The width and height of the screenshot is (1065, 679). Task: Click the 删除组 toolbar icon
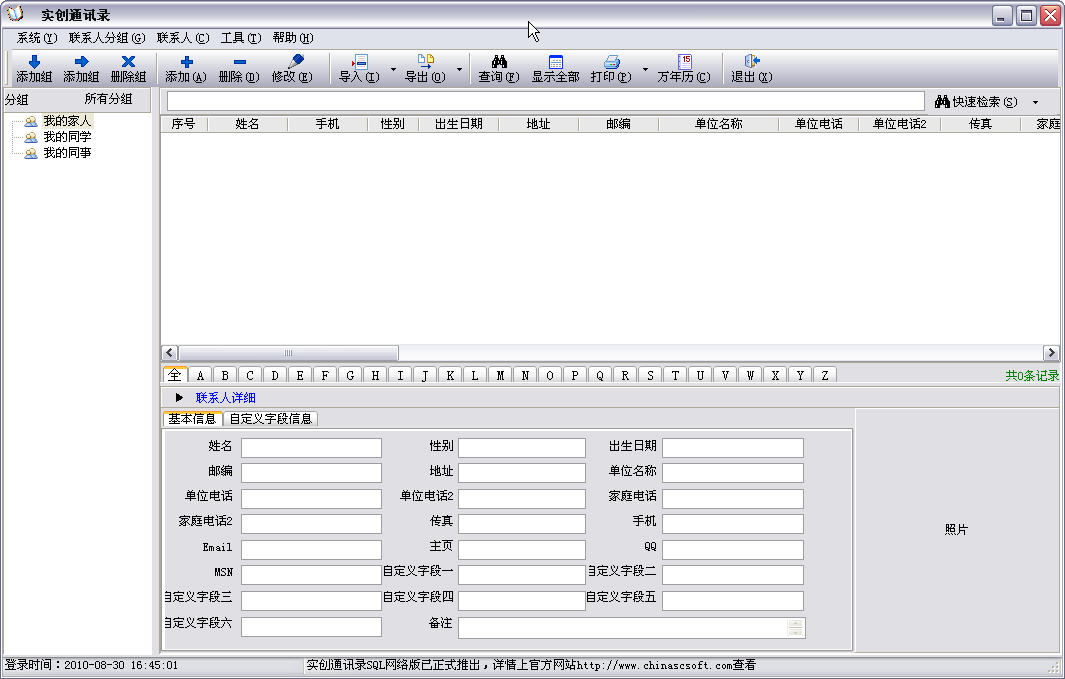(x=128, y=63)
